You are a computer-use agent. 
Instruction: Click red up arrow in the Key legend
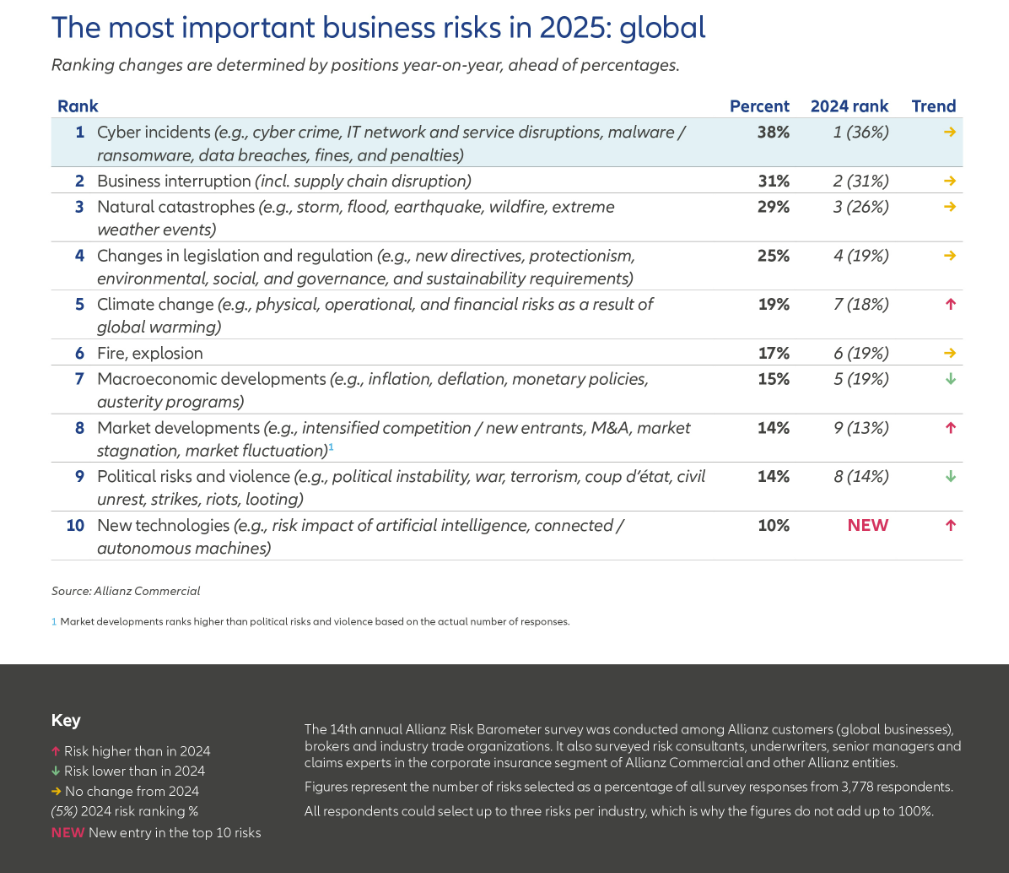[56, 751]
